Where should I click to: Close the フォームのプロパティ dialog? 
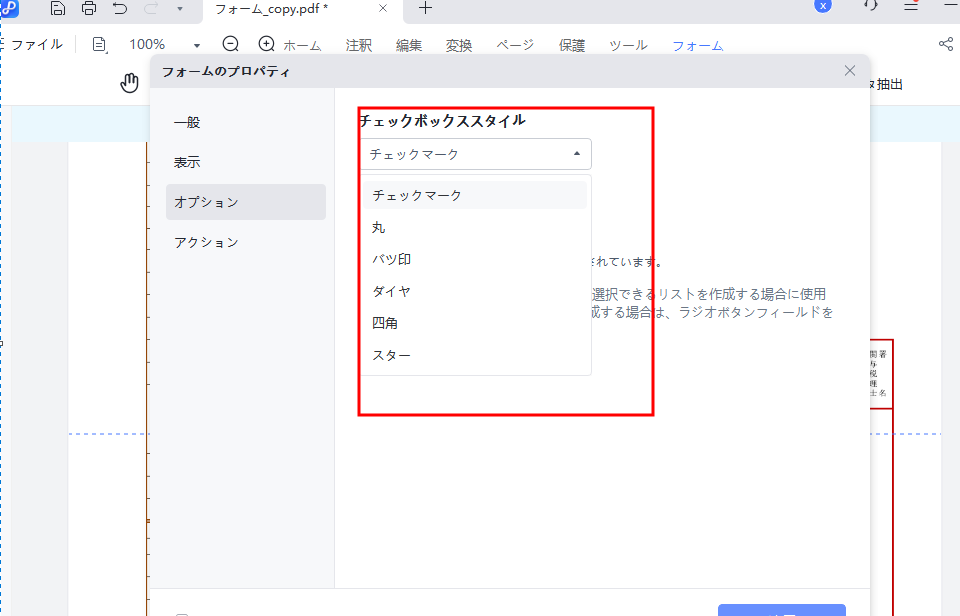click(849, 71)
